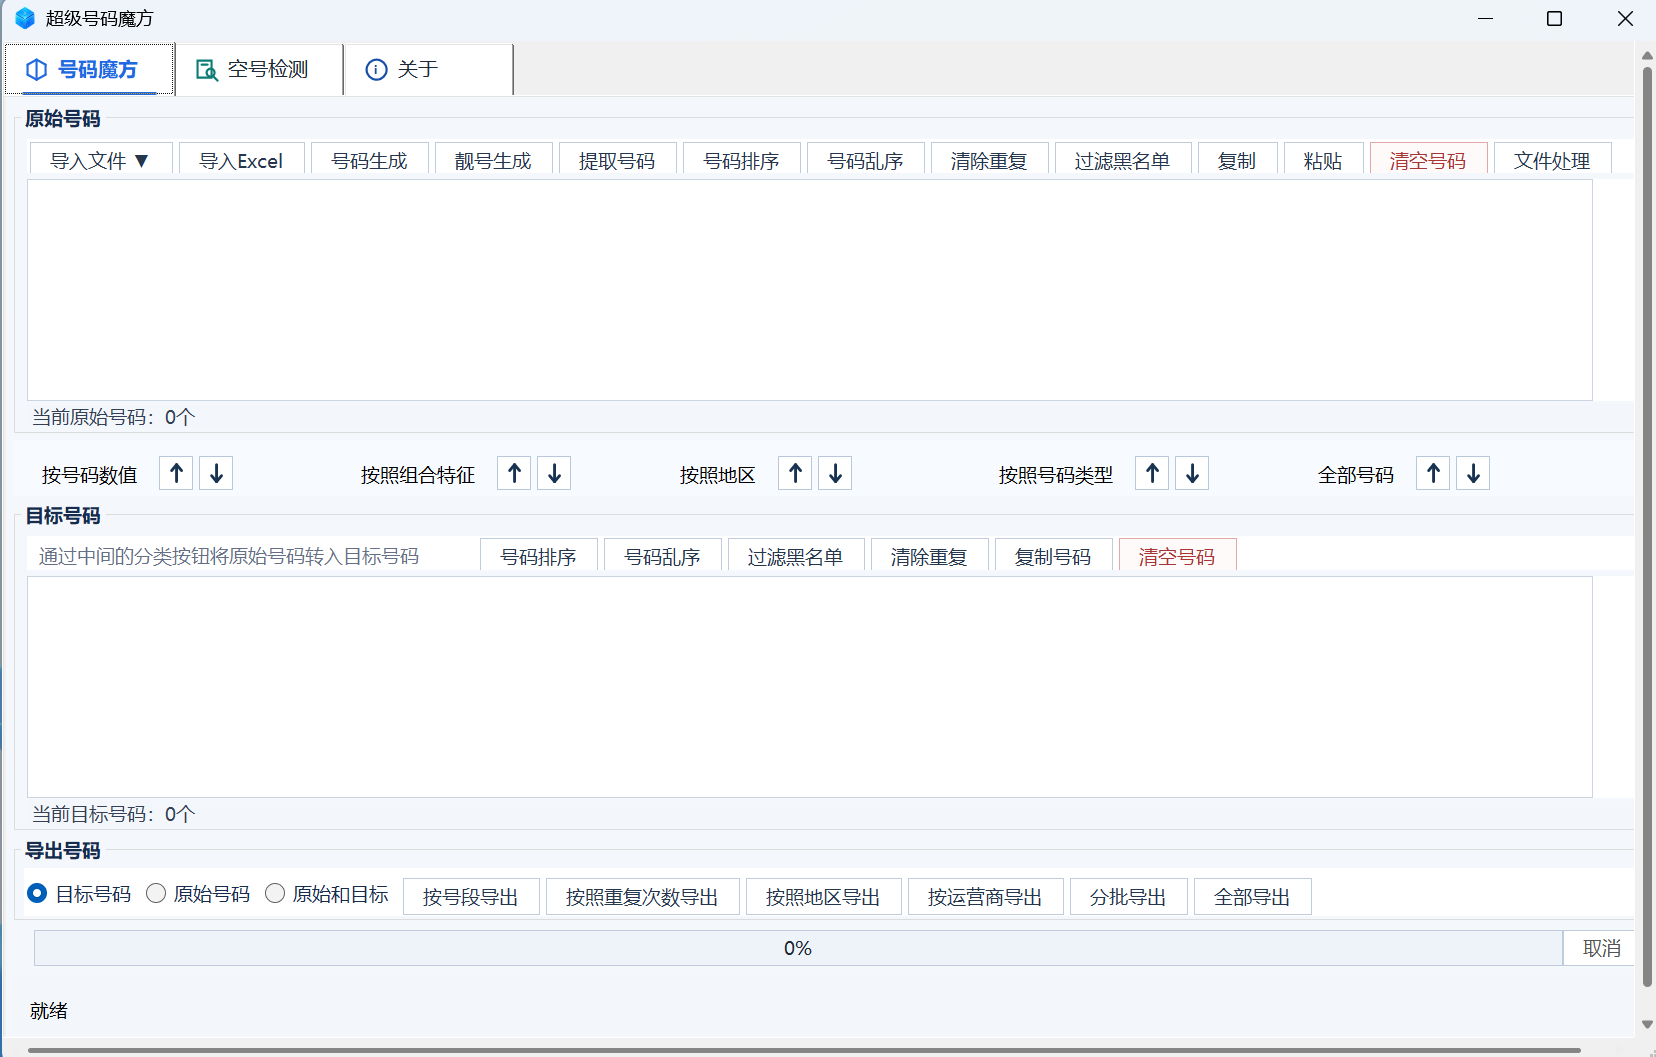
Task: Select the 原始号码 export radio option
Action: 198,894
